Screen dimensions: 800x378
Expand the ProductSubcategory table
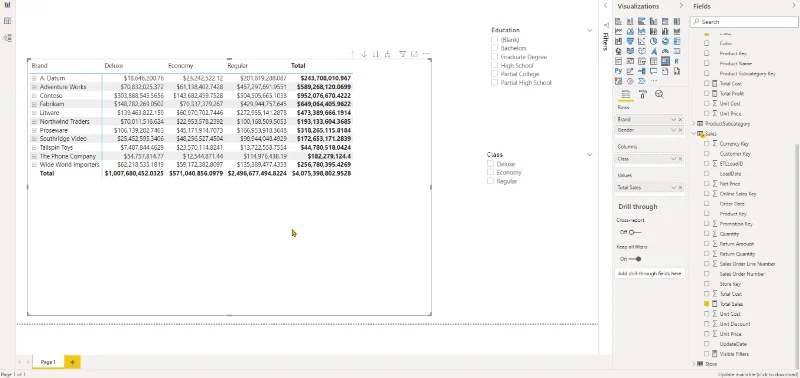click(x=694, y=123)
